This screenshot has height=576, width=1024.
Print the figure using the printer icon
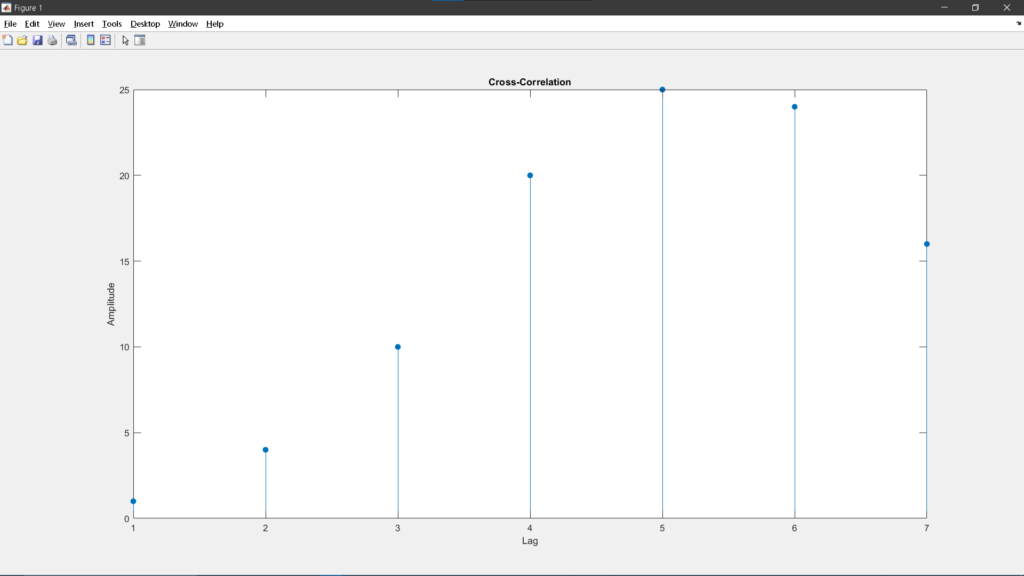tap(52, 40)
